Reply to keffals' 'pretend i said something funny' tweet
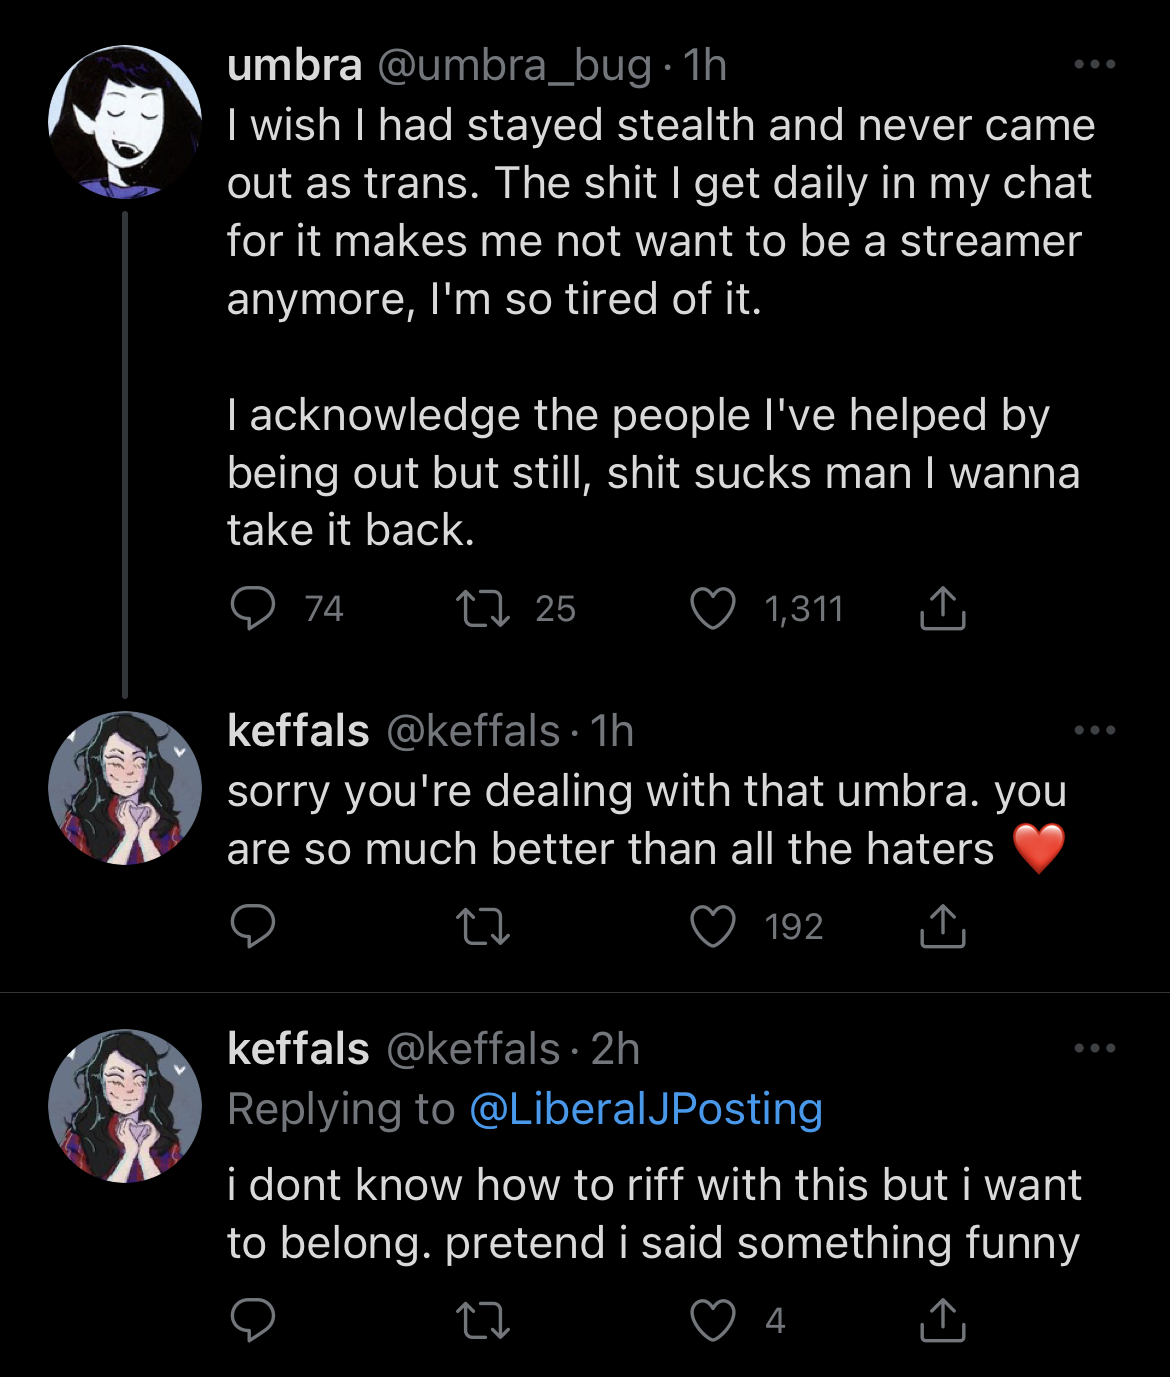This screenshot has width=1170, height=1377. pos(252,1320)
